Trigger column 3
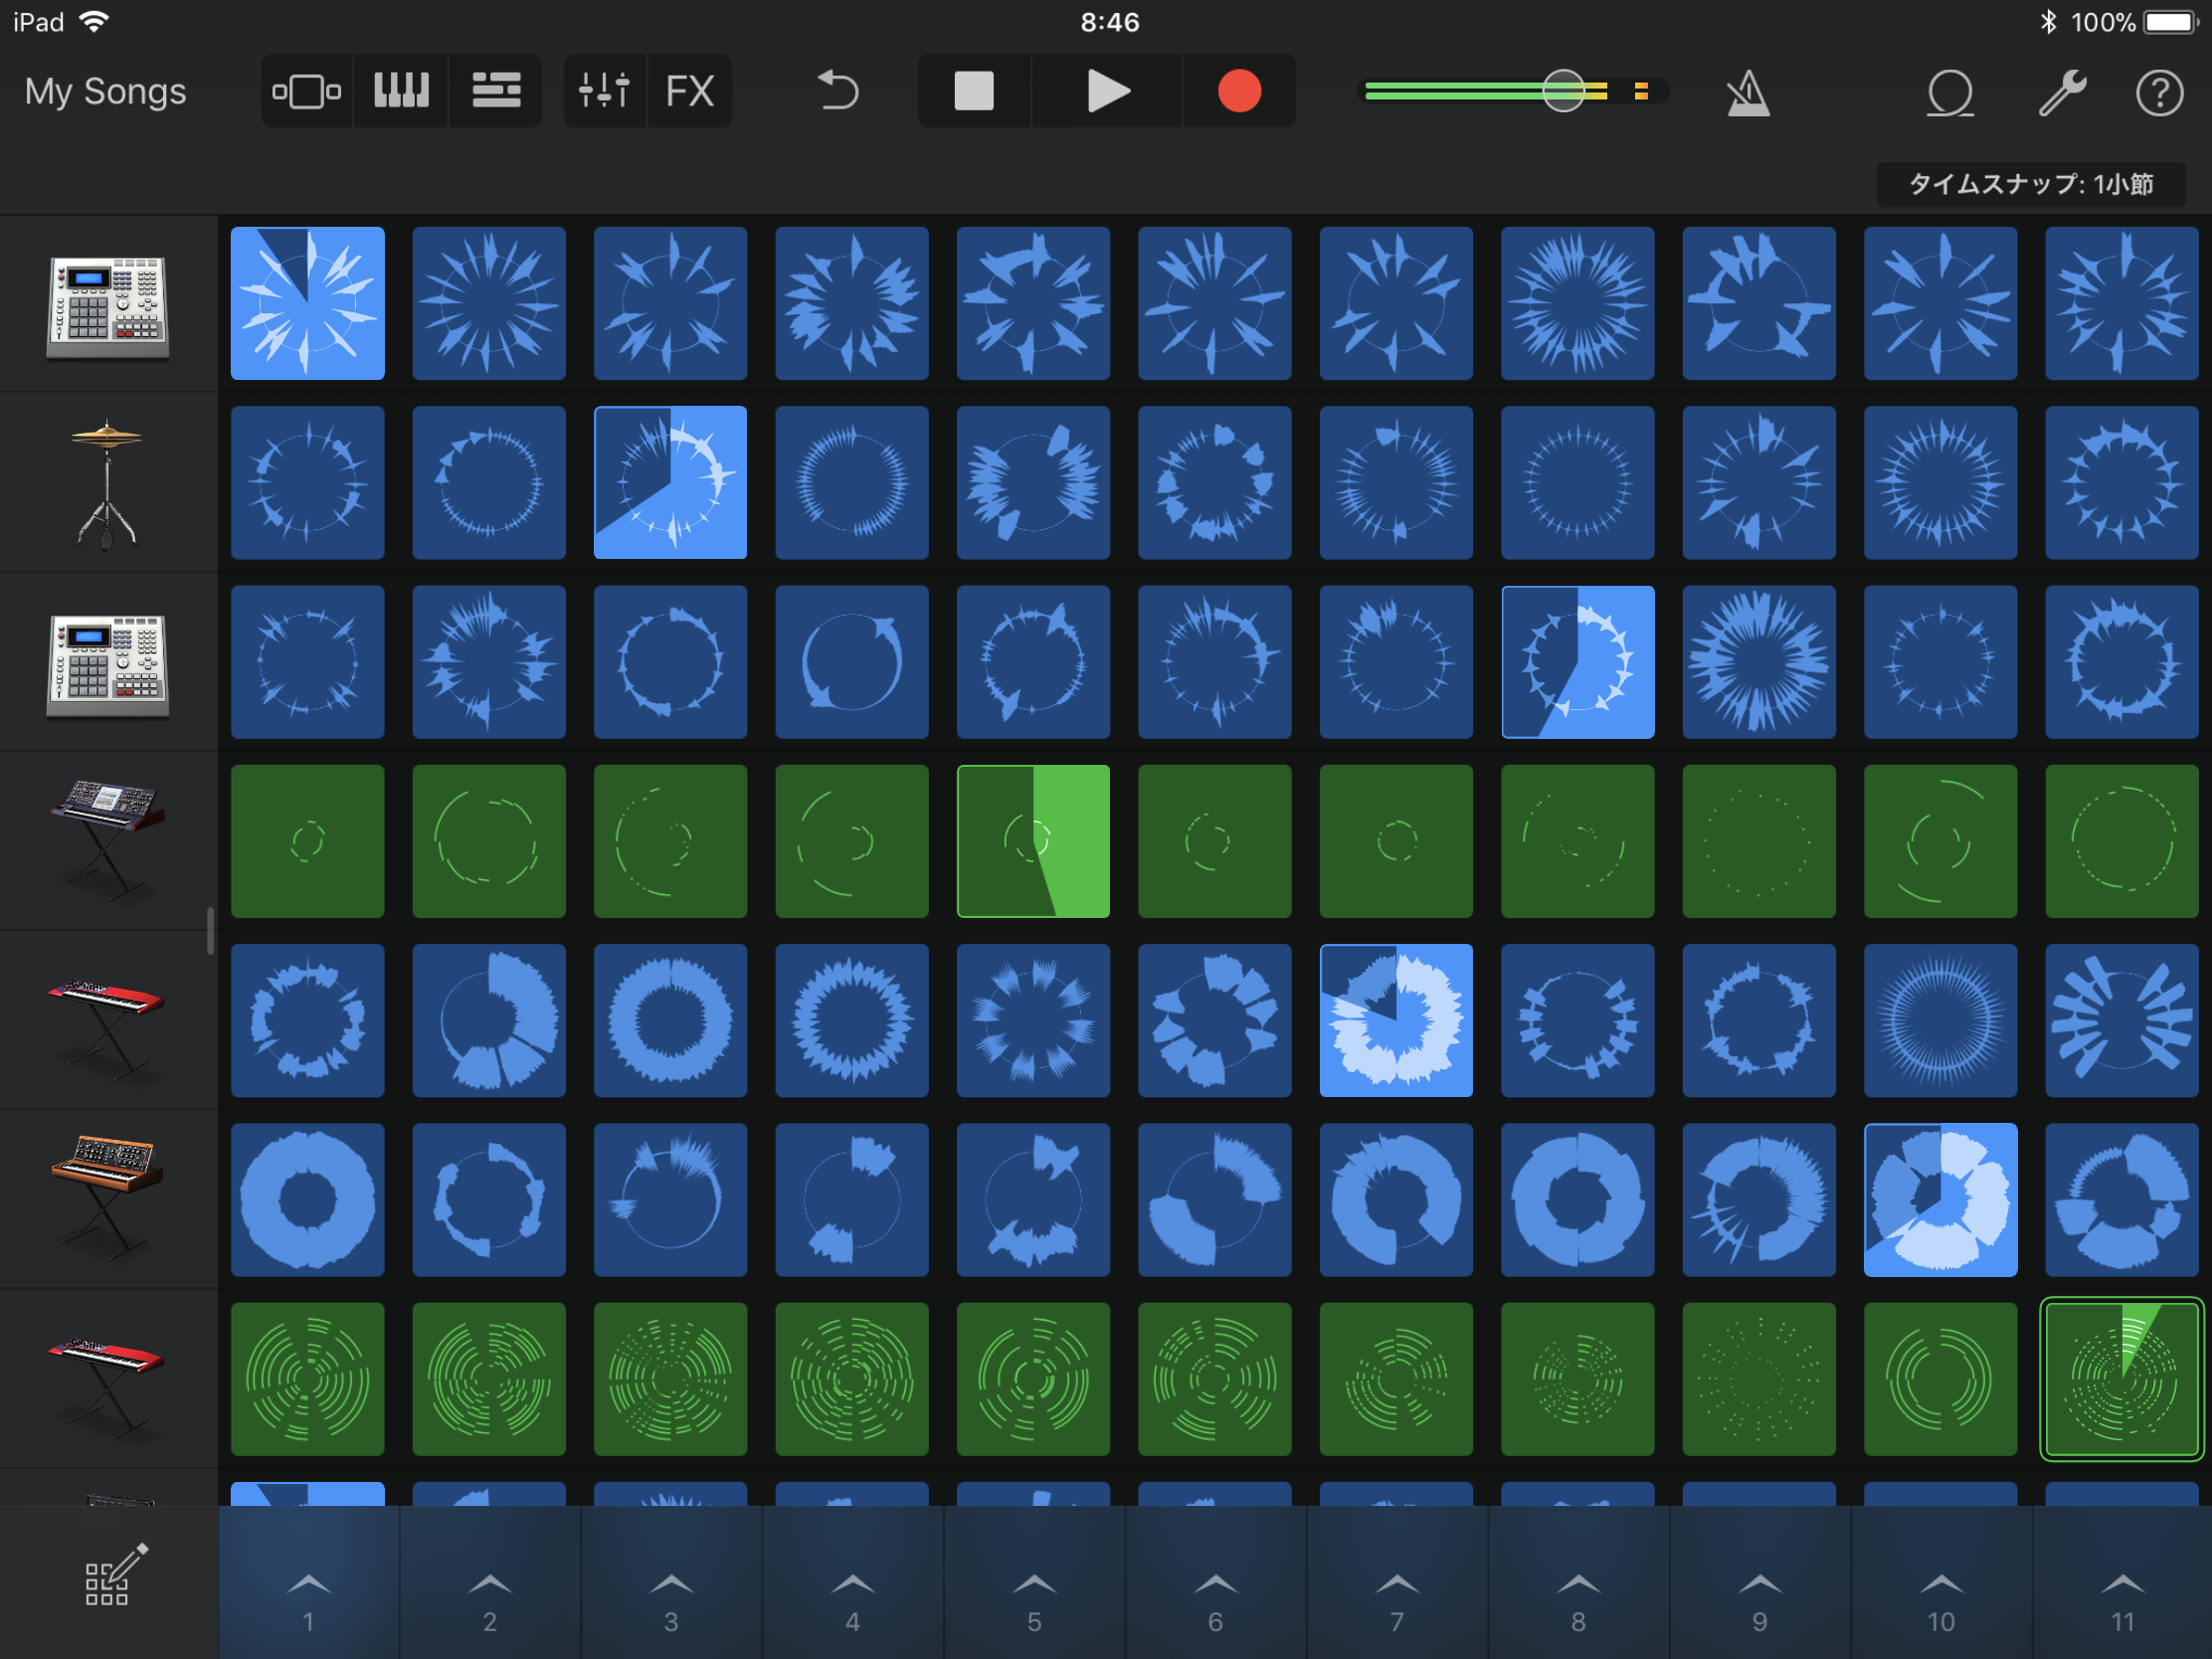 click(671, 1583)
